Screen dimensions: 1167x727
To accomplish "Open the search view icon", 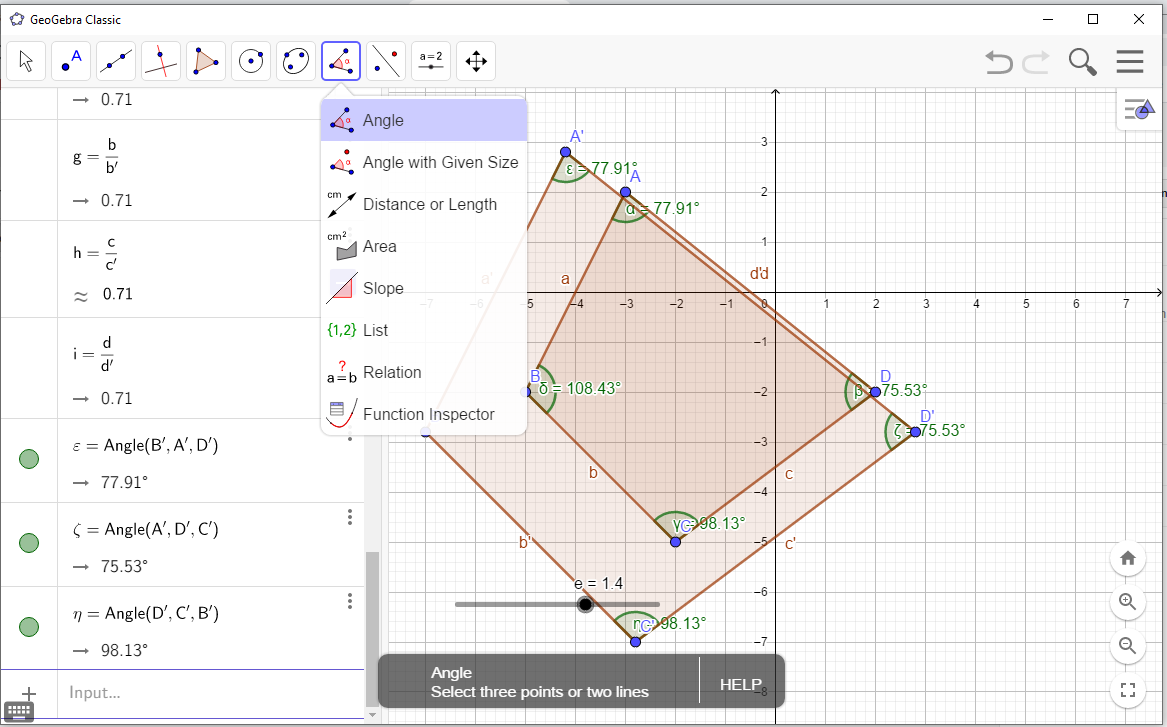I will point(1082,61).
